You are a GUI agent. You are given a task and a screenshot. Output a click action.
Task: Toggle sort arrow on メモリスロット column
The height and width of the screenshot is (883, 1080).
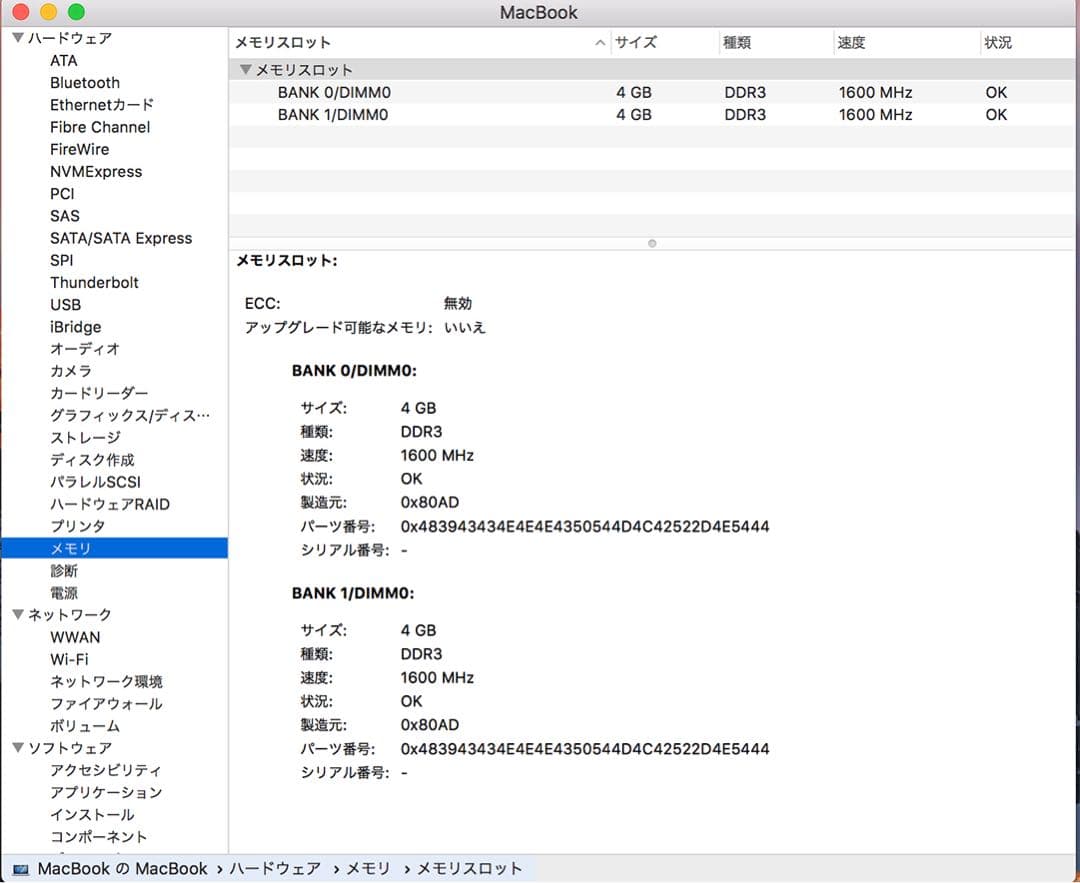click(600, 43)
